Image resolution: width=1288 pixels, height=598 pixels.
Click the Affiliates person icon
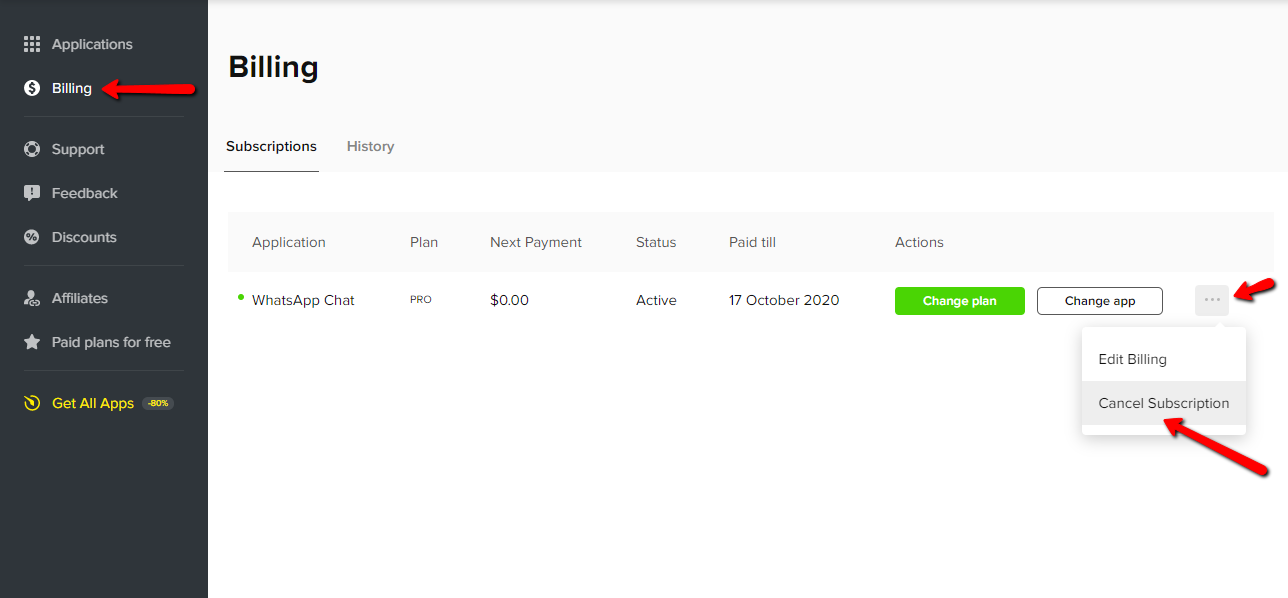tap(32, 298)
